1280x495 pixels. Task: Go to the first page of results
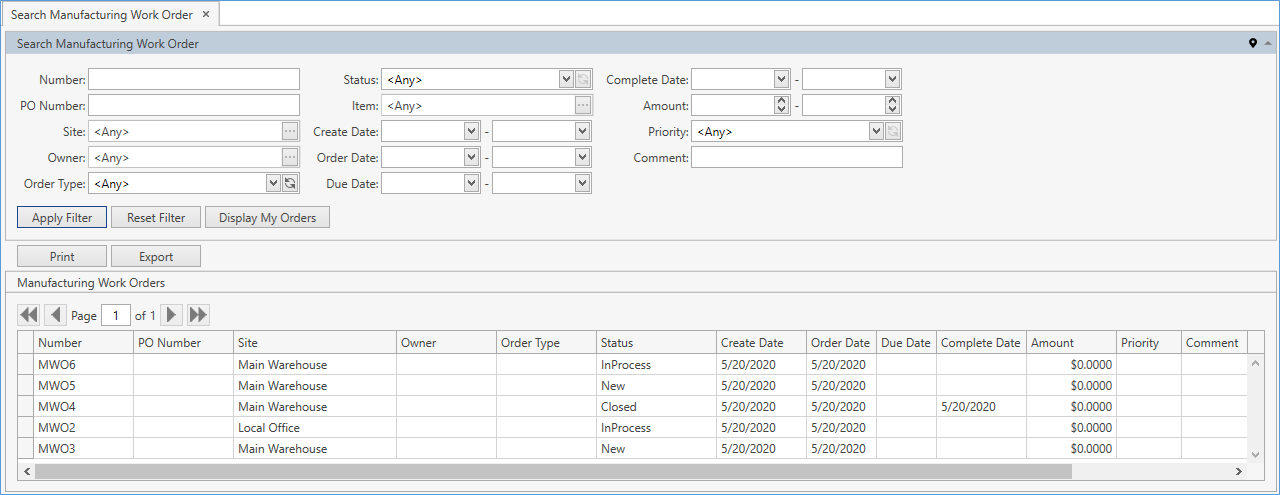[x=29, y=315]
